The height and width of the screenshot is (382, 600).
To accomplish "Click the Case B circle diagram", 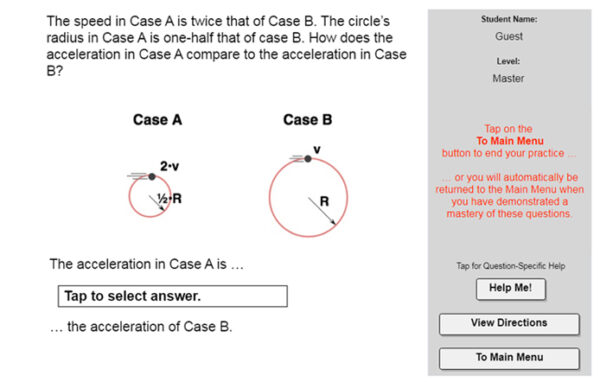I will pos(308,197).
